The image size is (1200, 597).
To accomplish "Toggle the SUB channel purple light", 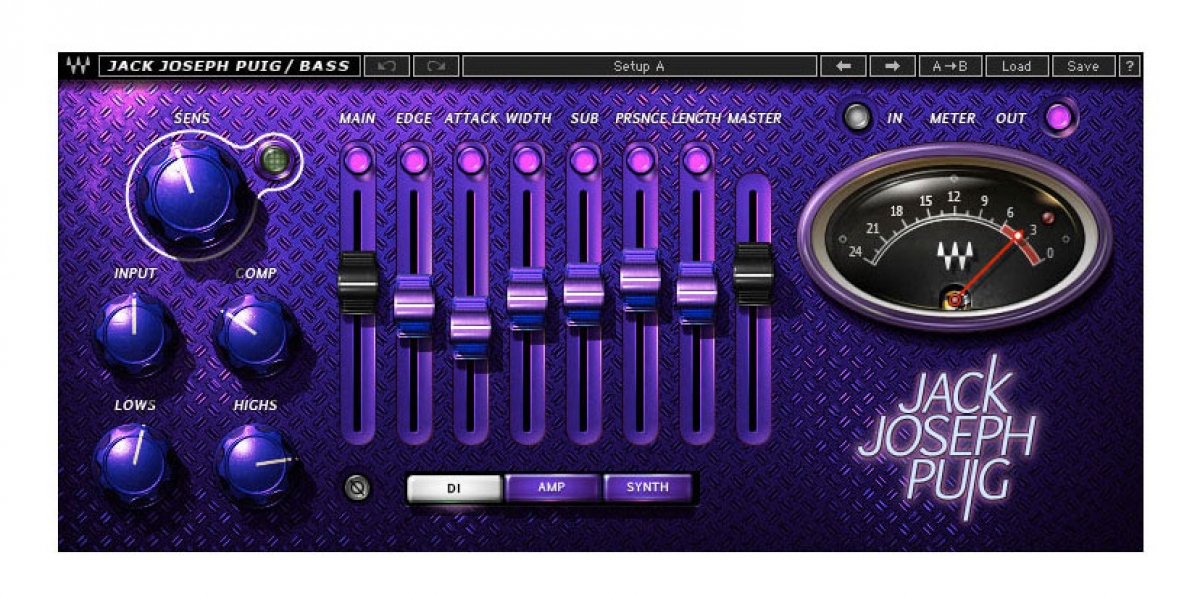I will tap(584, 160).
